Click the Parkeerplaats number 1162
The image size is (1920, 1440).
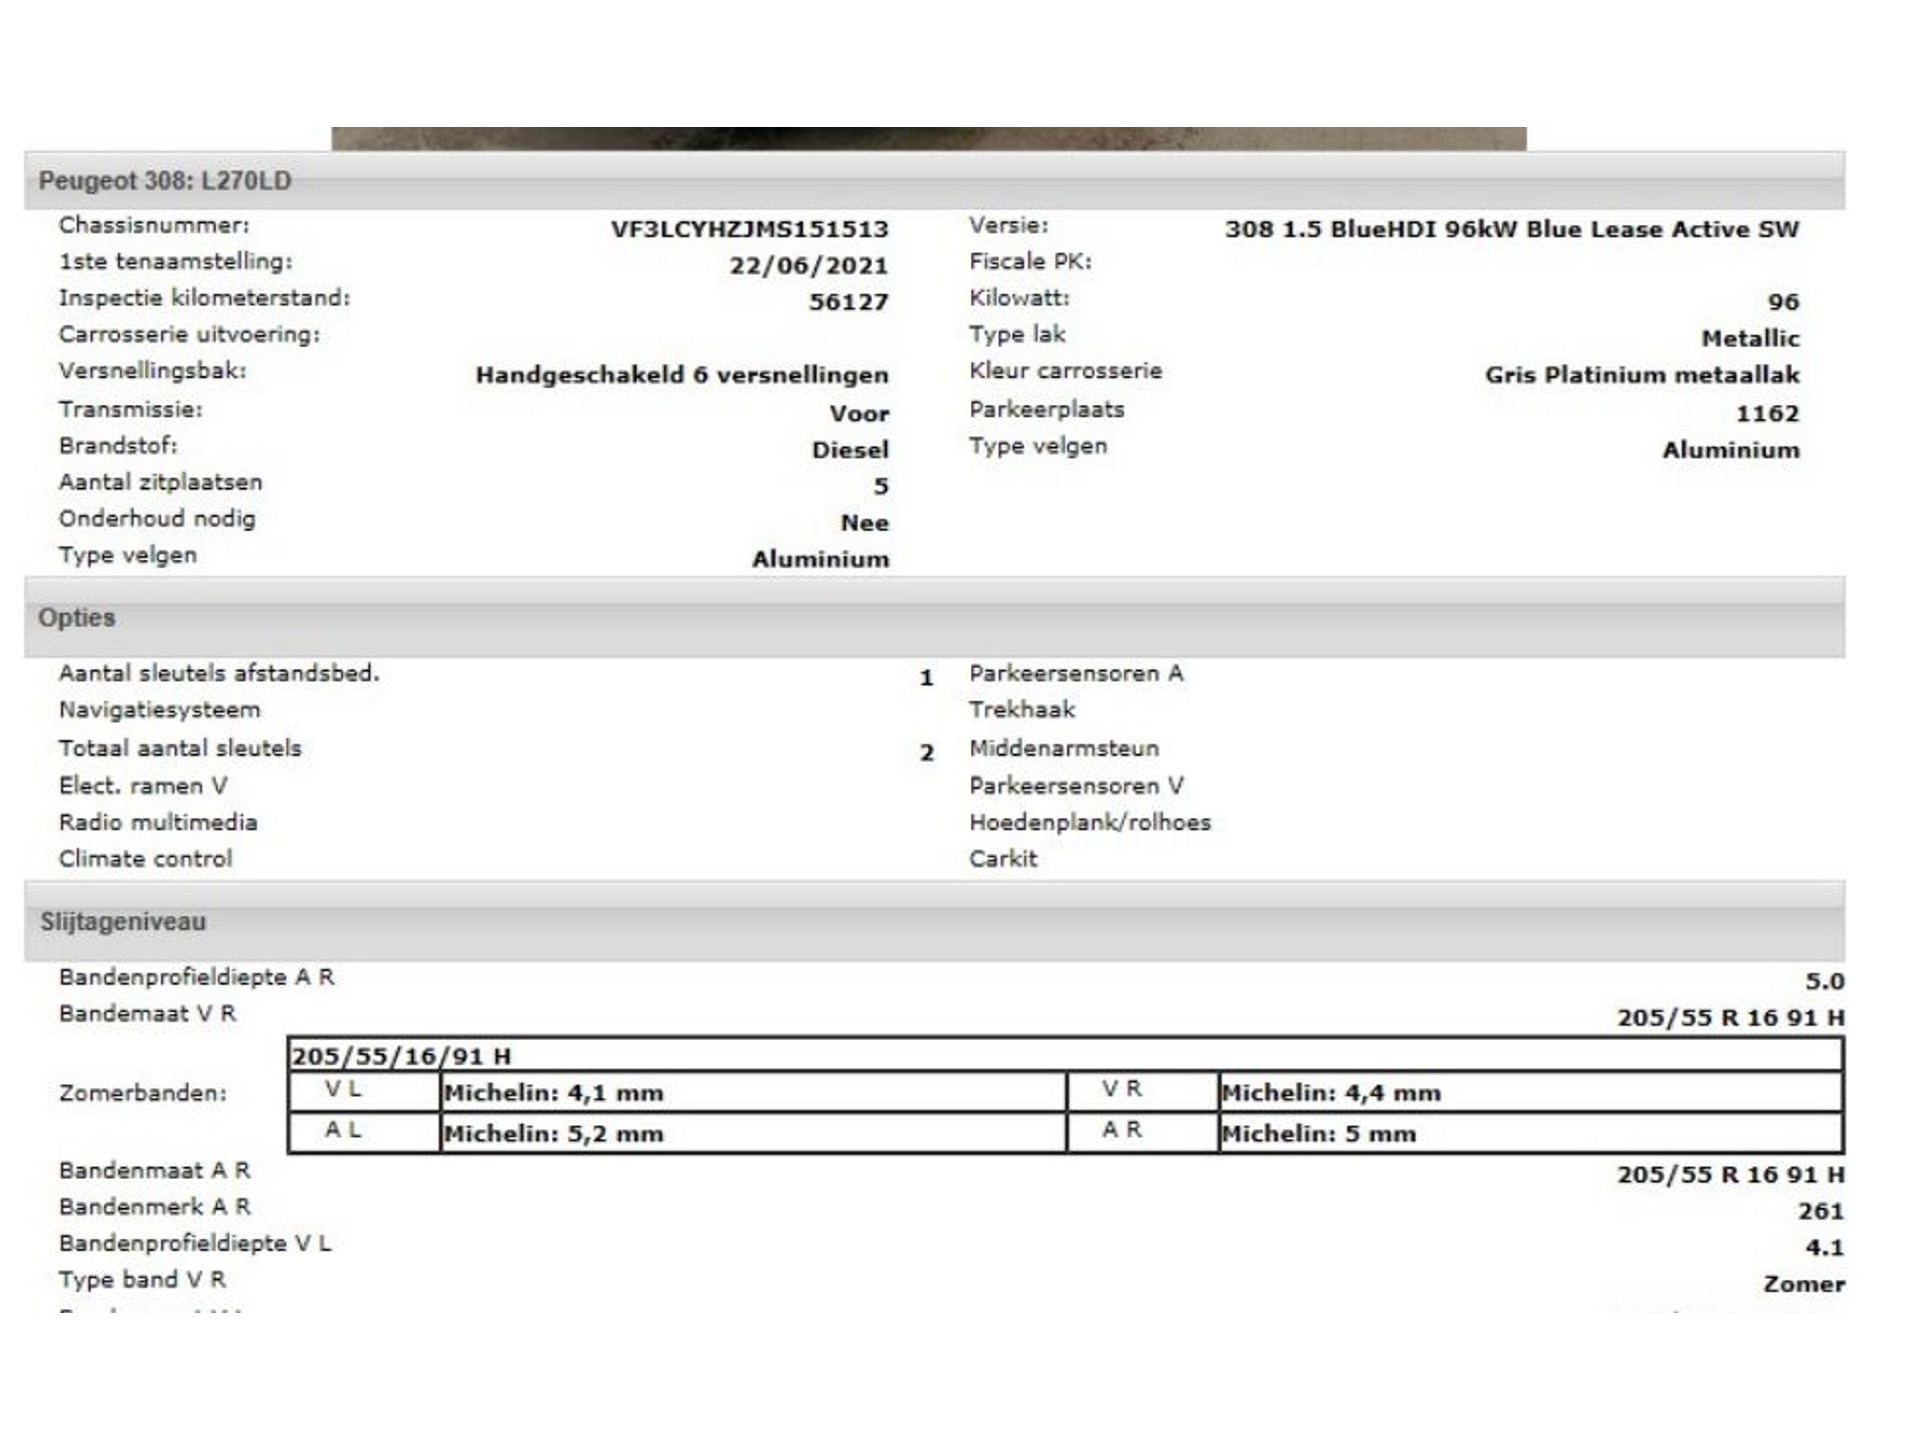(1767, 413)
